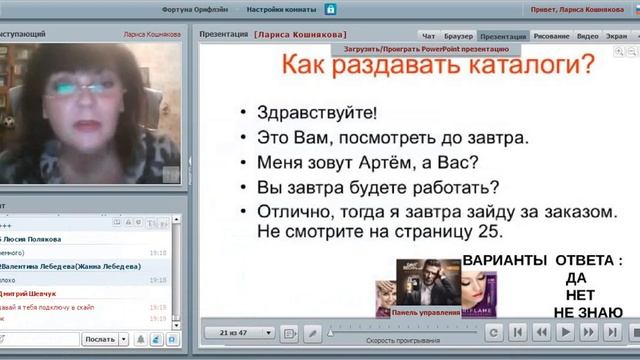Image resolution: width=640 pixels, height=360 pixels.
Task: Click the slide title Как раздавать каталоги?
Action: point(438,64)
